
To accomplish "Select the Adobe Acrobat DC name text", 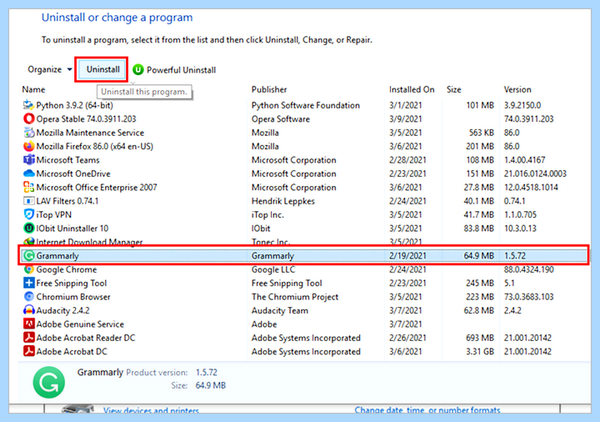I will coord(72,351).
